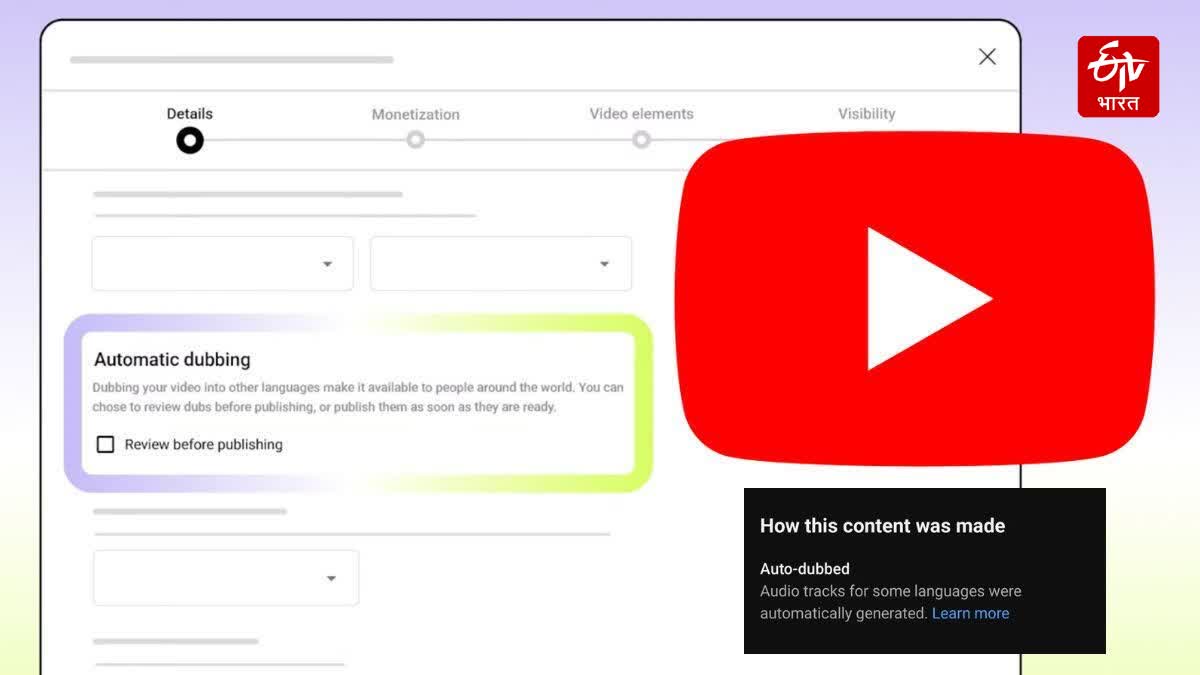
Task: Click the Automatic dubbing description paragraph
Action: pos(358,397)
